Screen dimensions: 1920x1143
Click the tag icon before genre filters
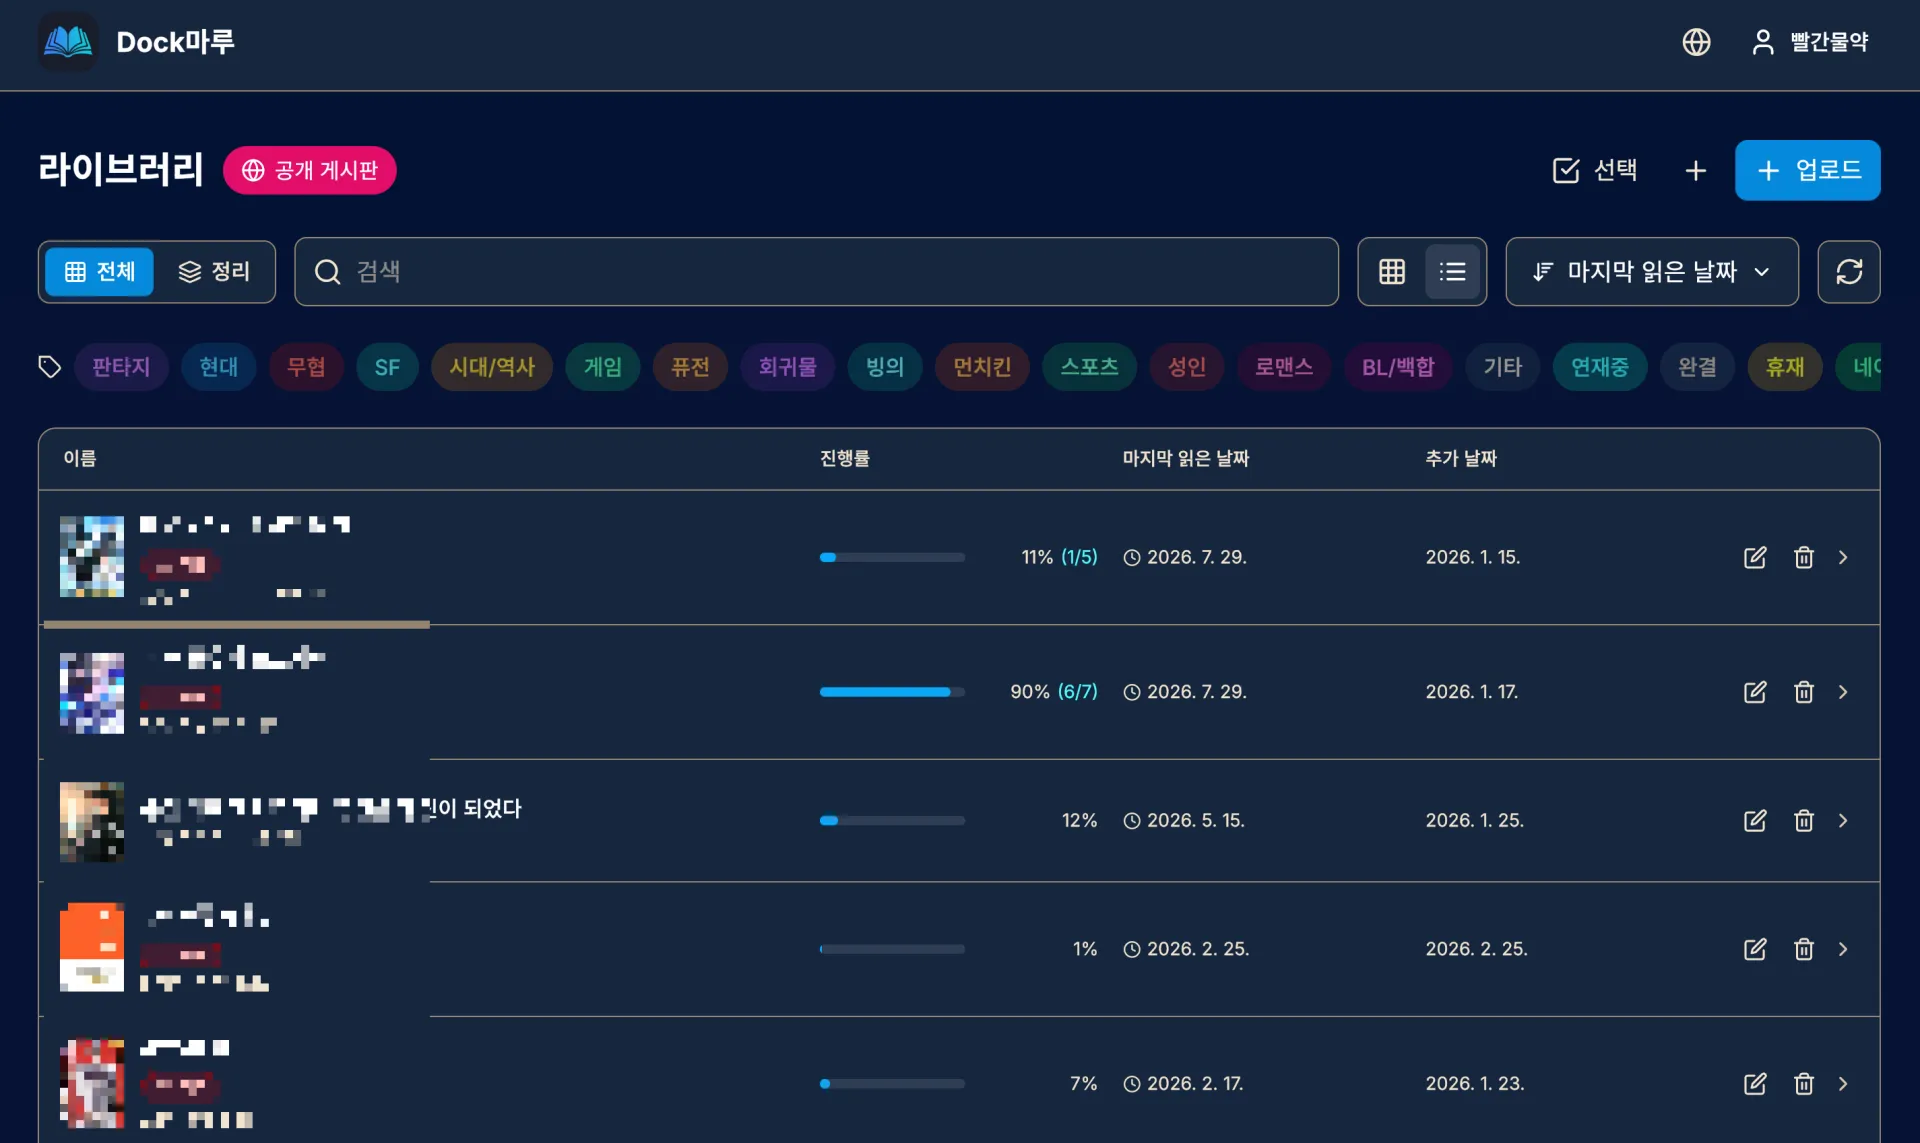pos(49,367)
